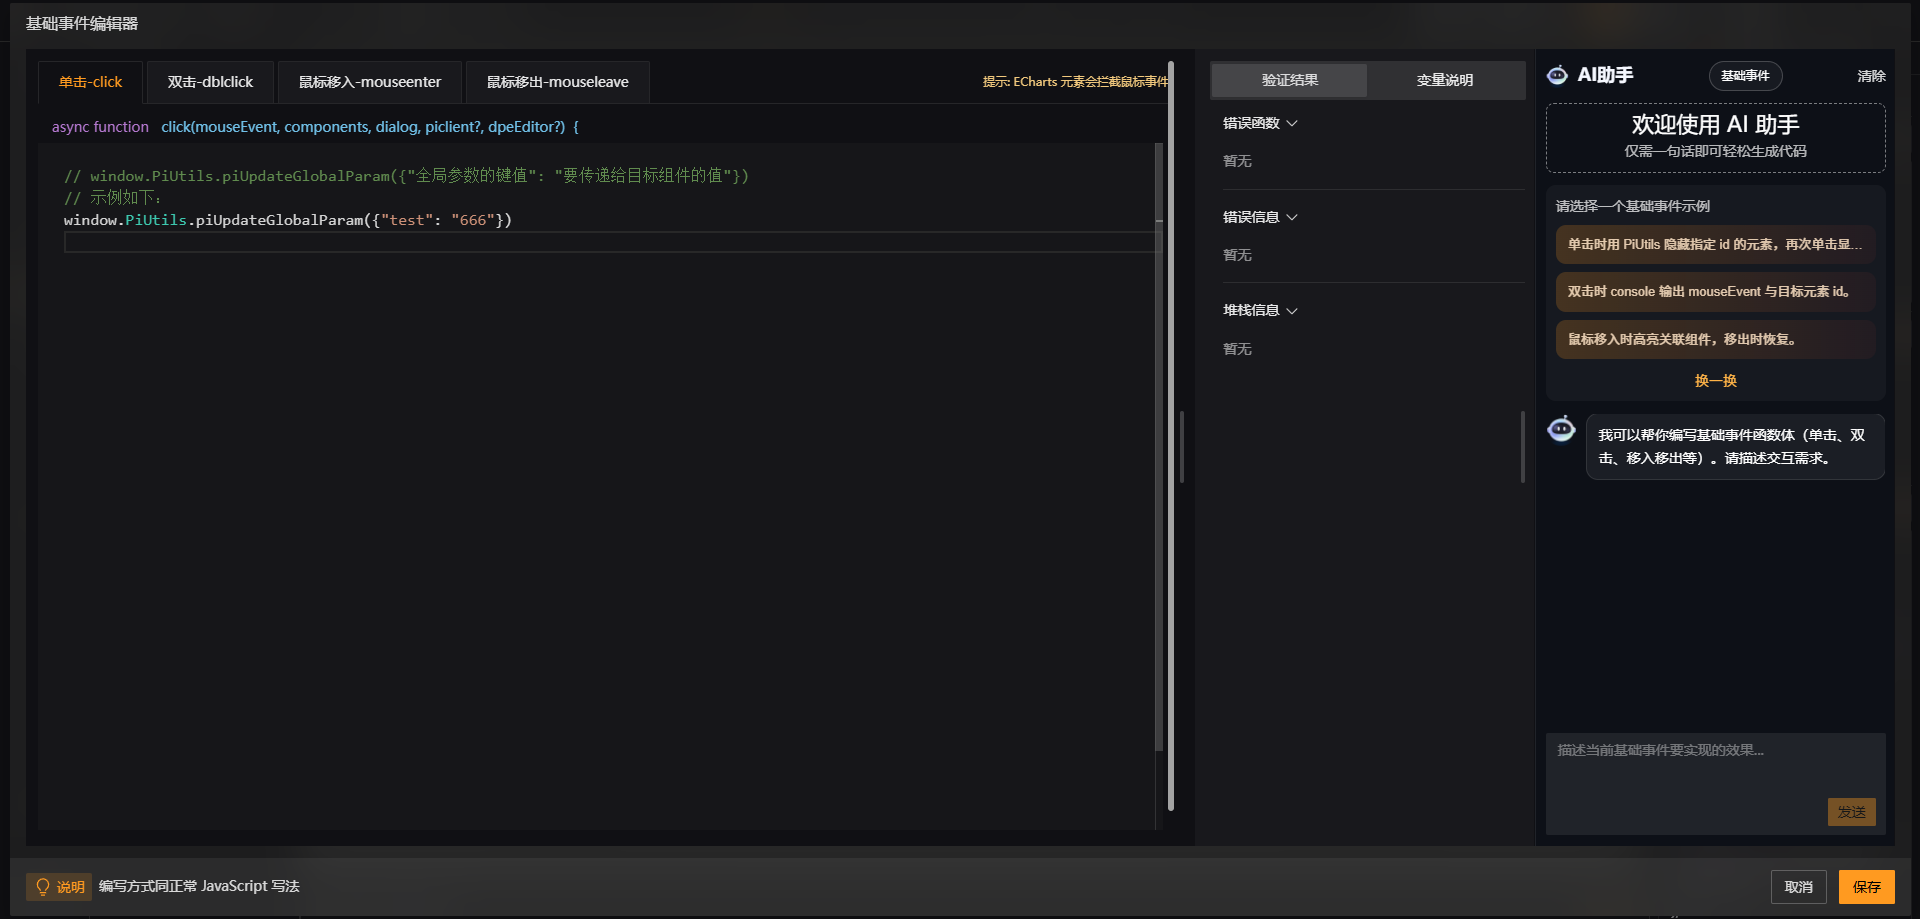The width and height of the screenshot is (1920, 919).
Task: Click the 提示: ECharts 元素会拦截鼠标事件 hint text
Action: tap(1075, 82)
